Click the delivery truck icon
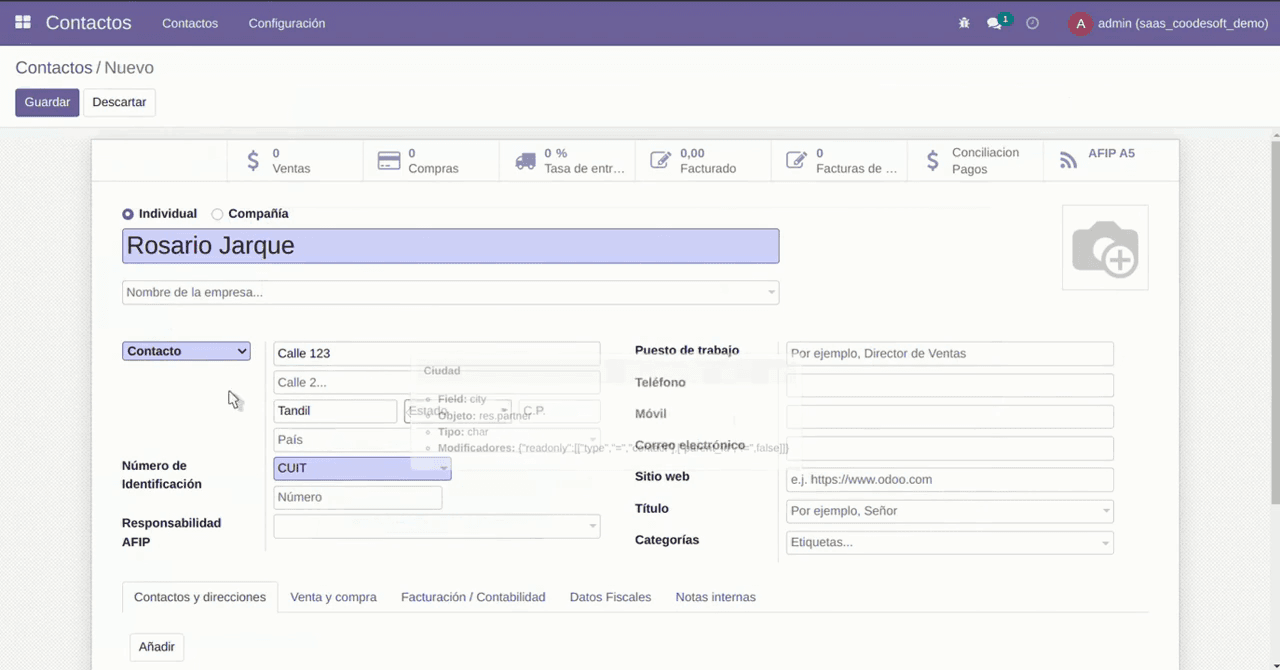 click(x=525, y=161)
